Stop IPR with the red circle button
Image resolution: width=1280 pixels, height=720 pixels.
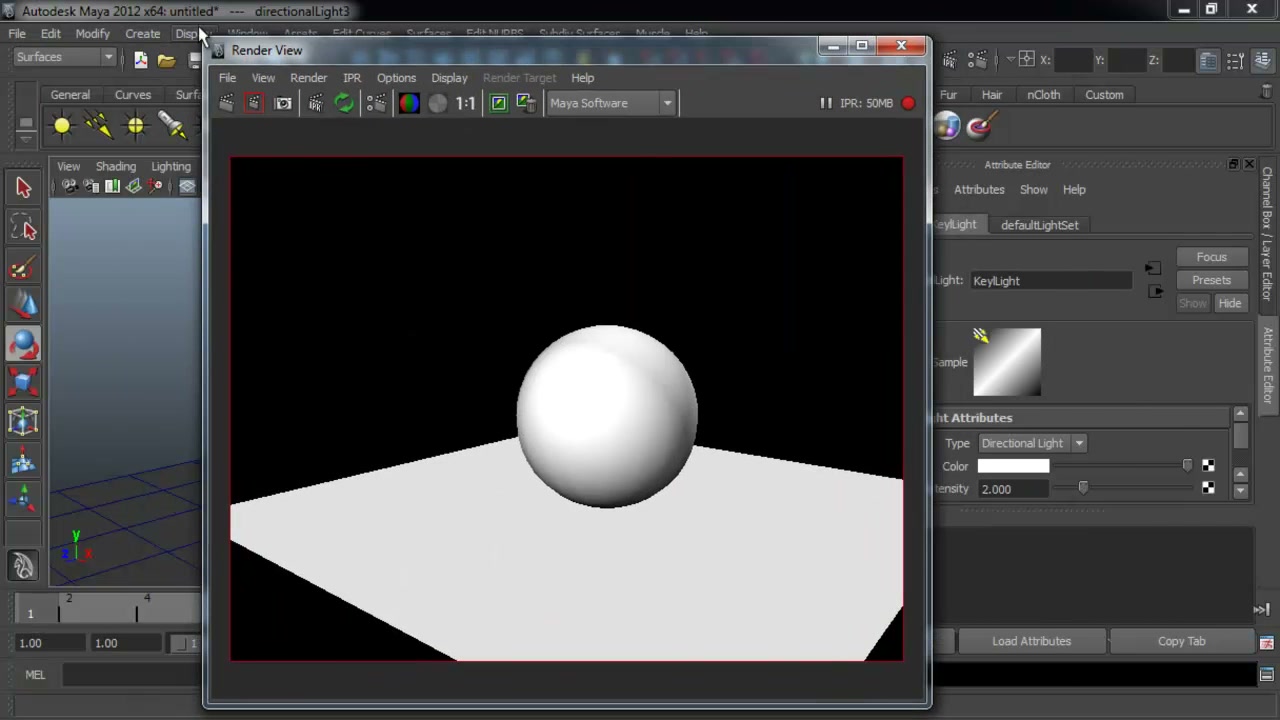pyautogui.click(x=908, y=103)
